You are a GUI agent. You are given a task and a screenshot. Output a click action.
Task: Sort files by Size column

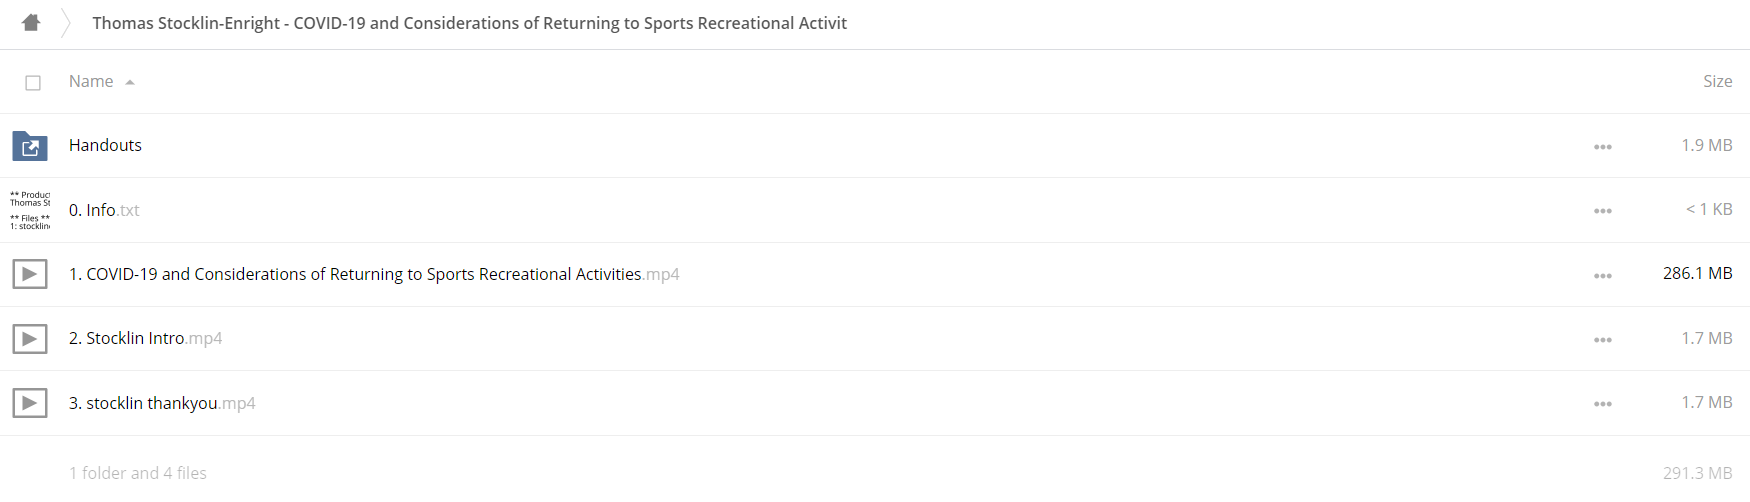1717,81
